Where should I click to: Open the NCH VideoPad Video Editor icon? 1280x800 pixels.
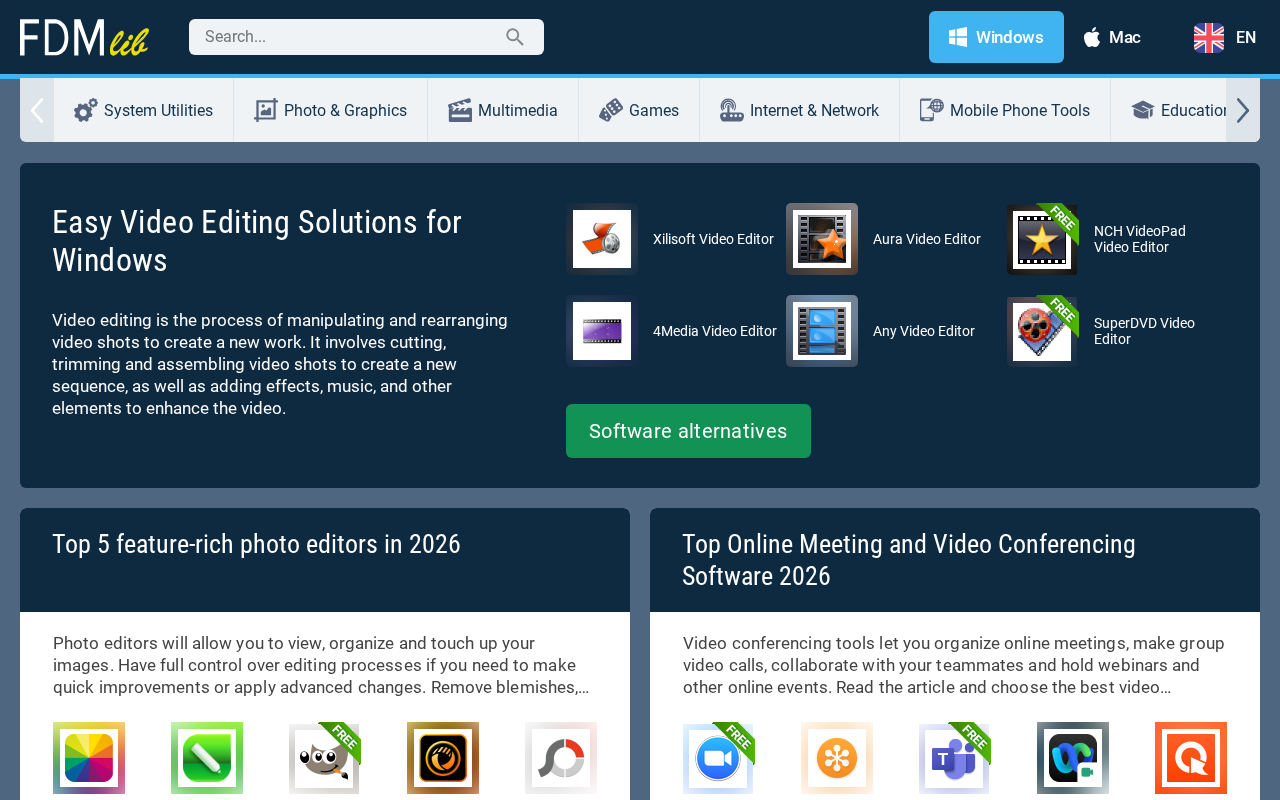click(1042, 239)
